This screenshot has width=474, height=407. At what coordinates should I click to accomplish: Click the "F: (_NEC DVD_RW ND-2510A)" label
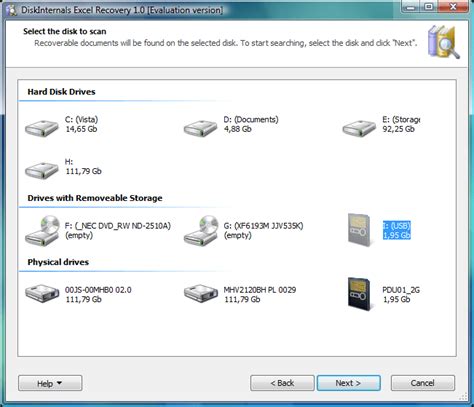[118, 226]
